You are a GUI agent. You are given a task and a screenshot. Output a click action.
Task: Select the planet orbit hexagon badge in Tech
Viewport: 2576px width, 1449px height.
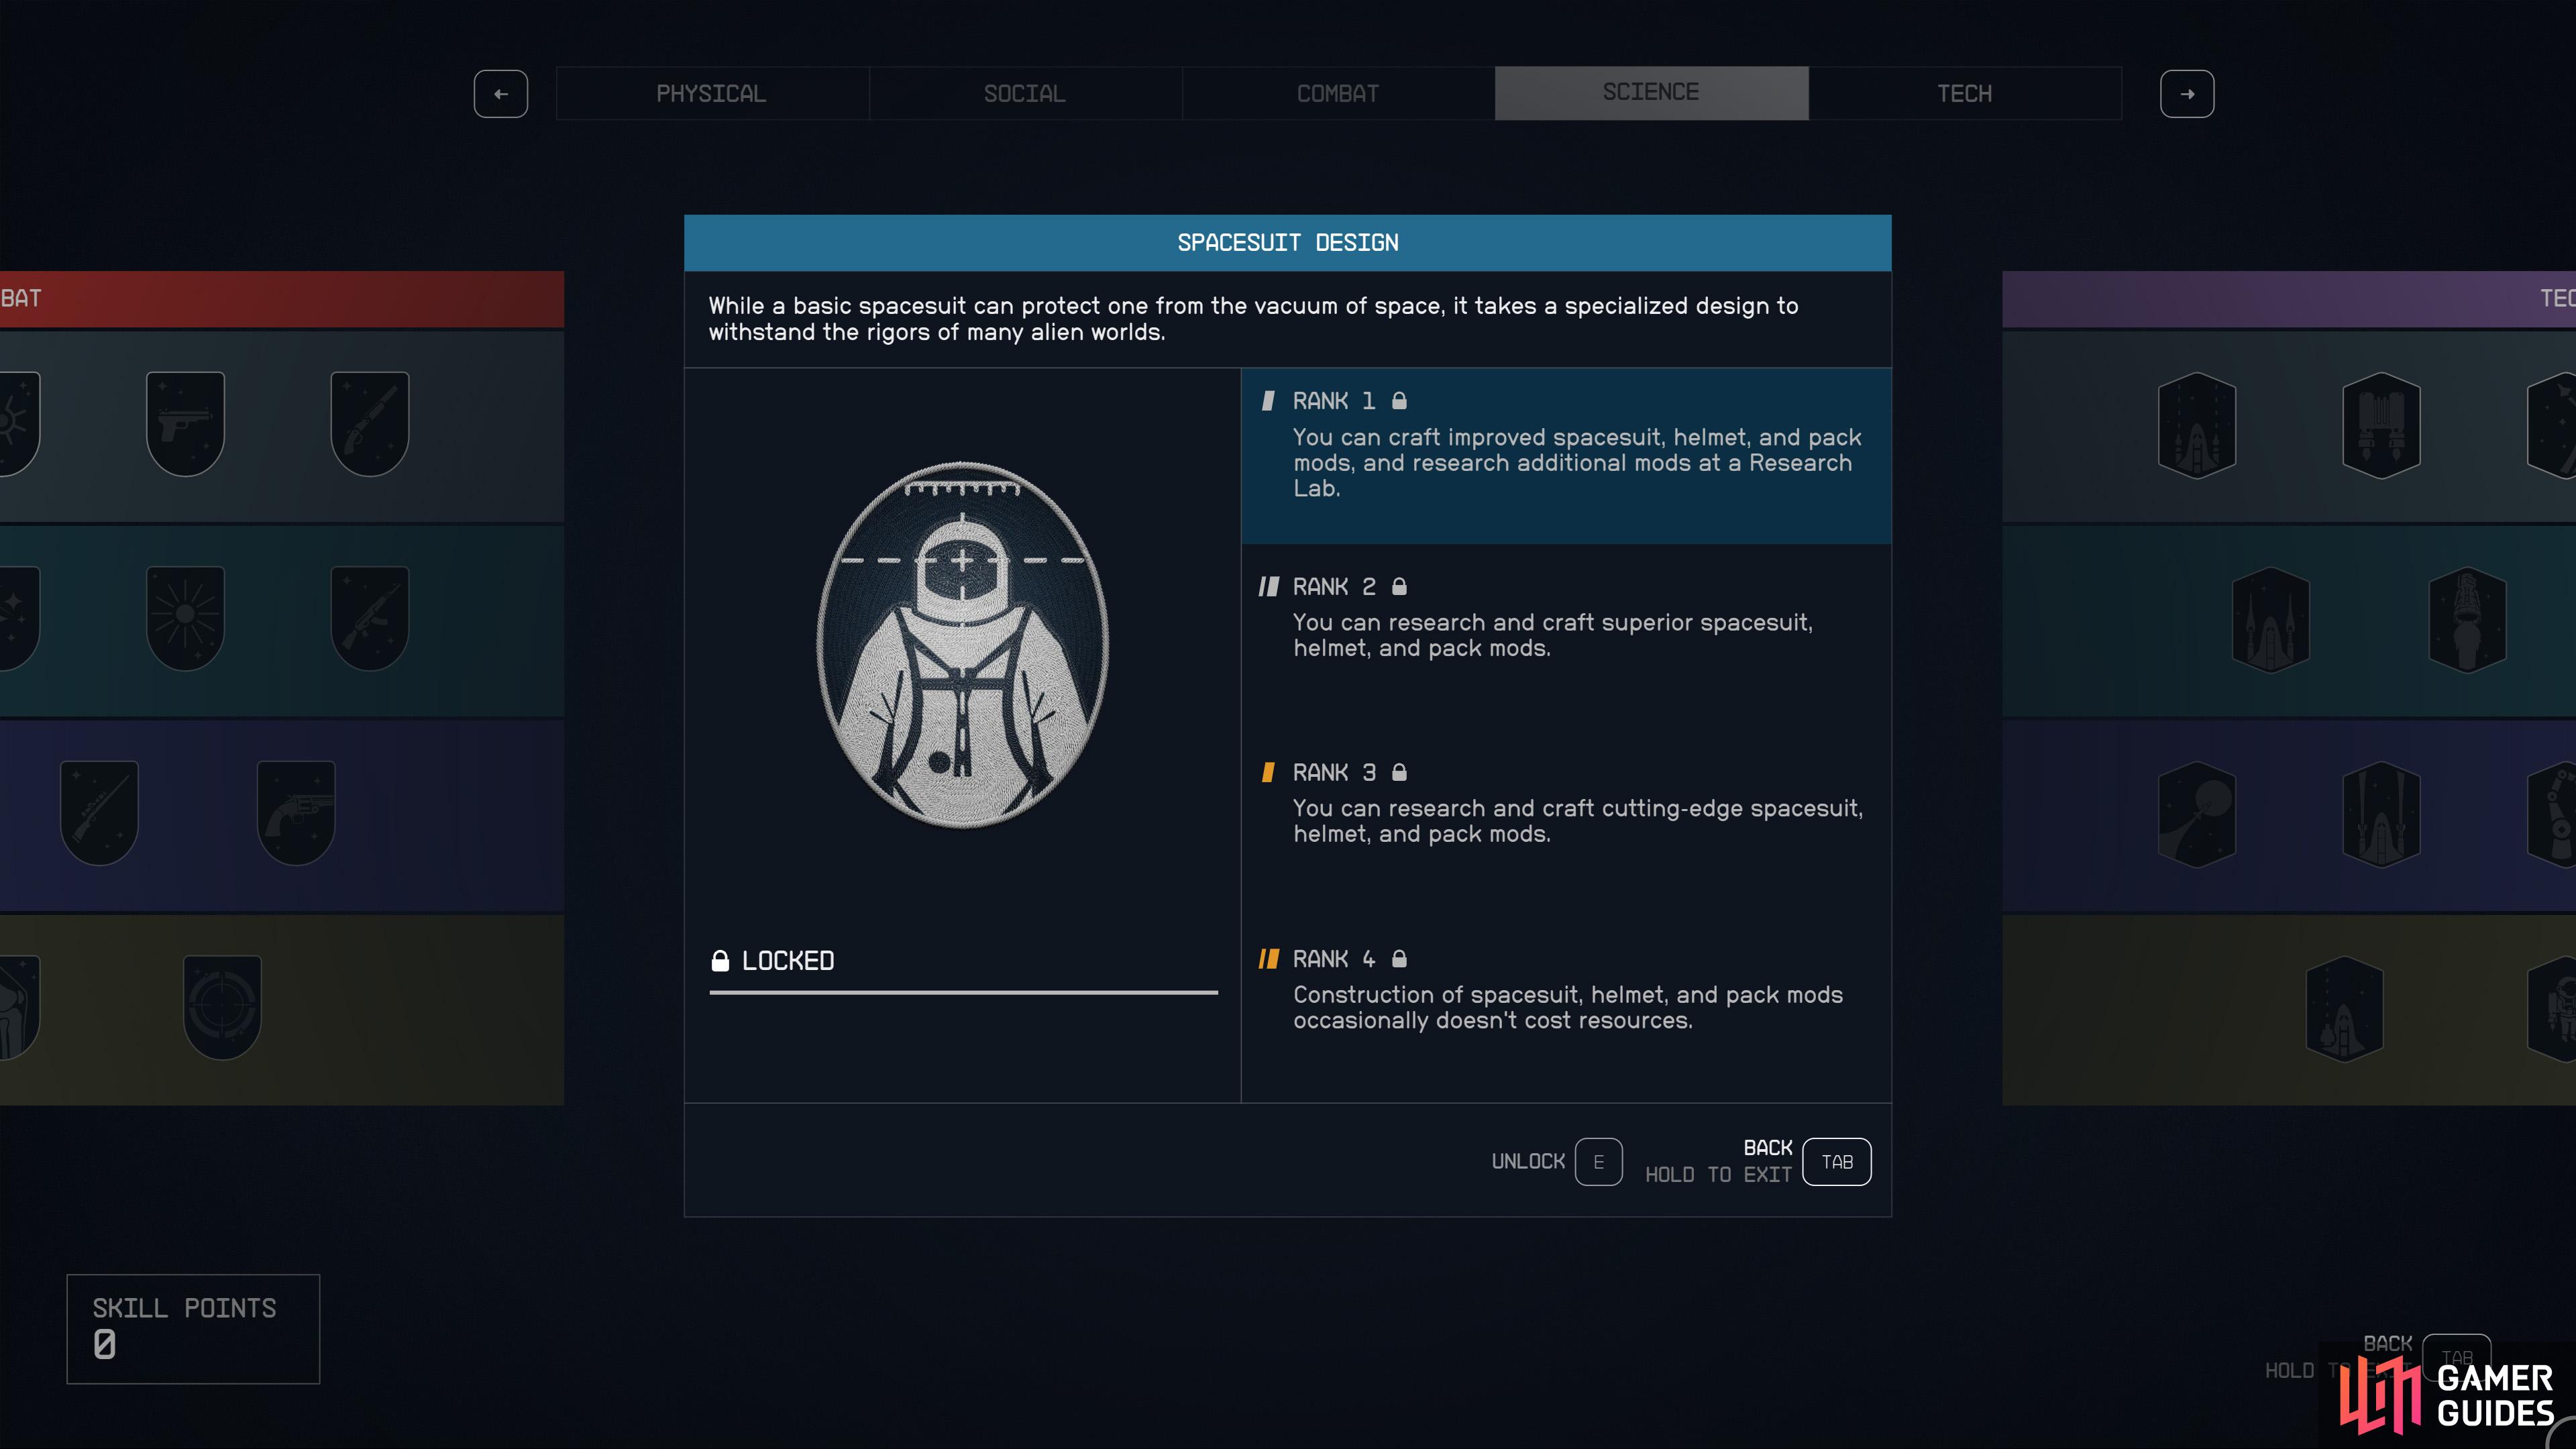2197,814
